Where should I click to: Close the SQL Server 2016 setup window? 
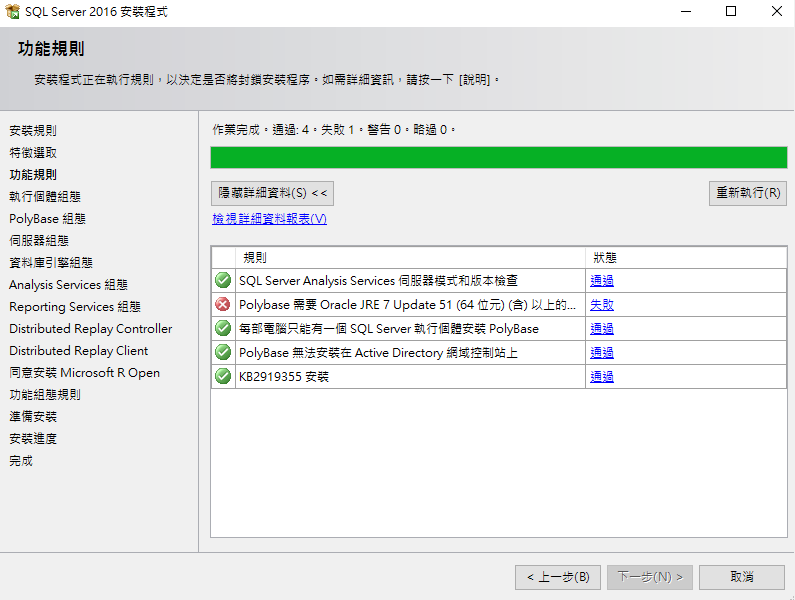click(776, 11)
